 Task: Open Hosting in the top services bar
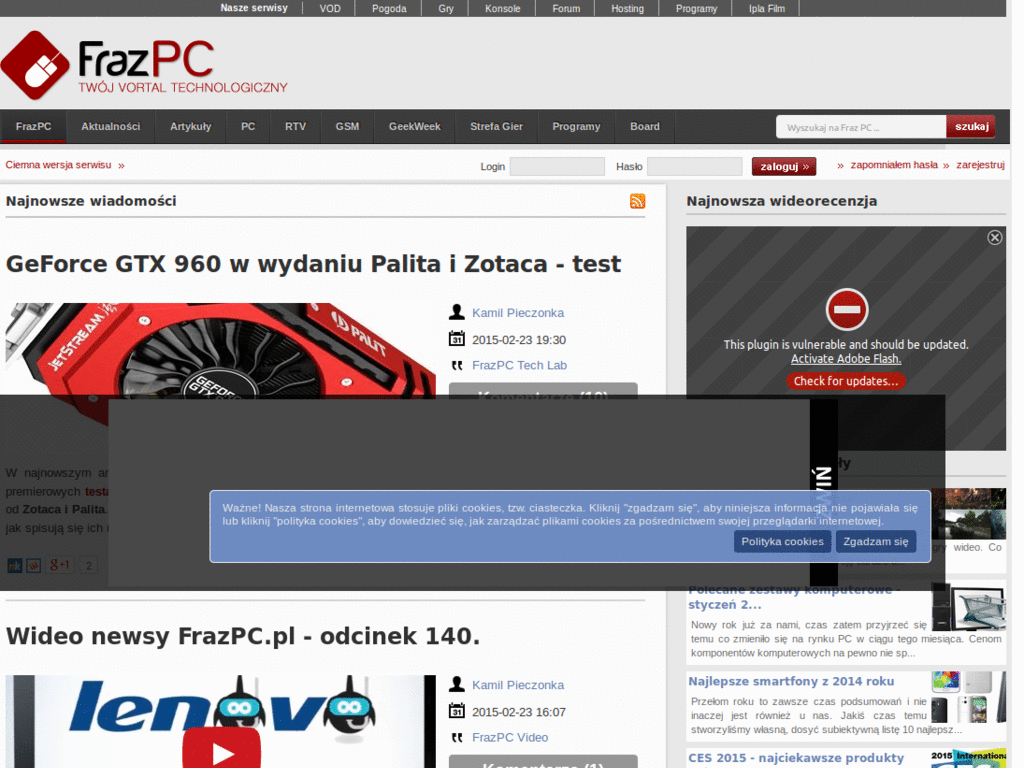tap(628, 8)
